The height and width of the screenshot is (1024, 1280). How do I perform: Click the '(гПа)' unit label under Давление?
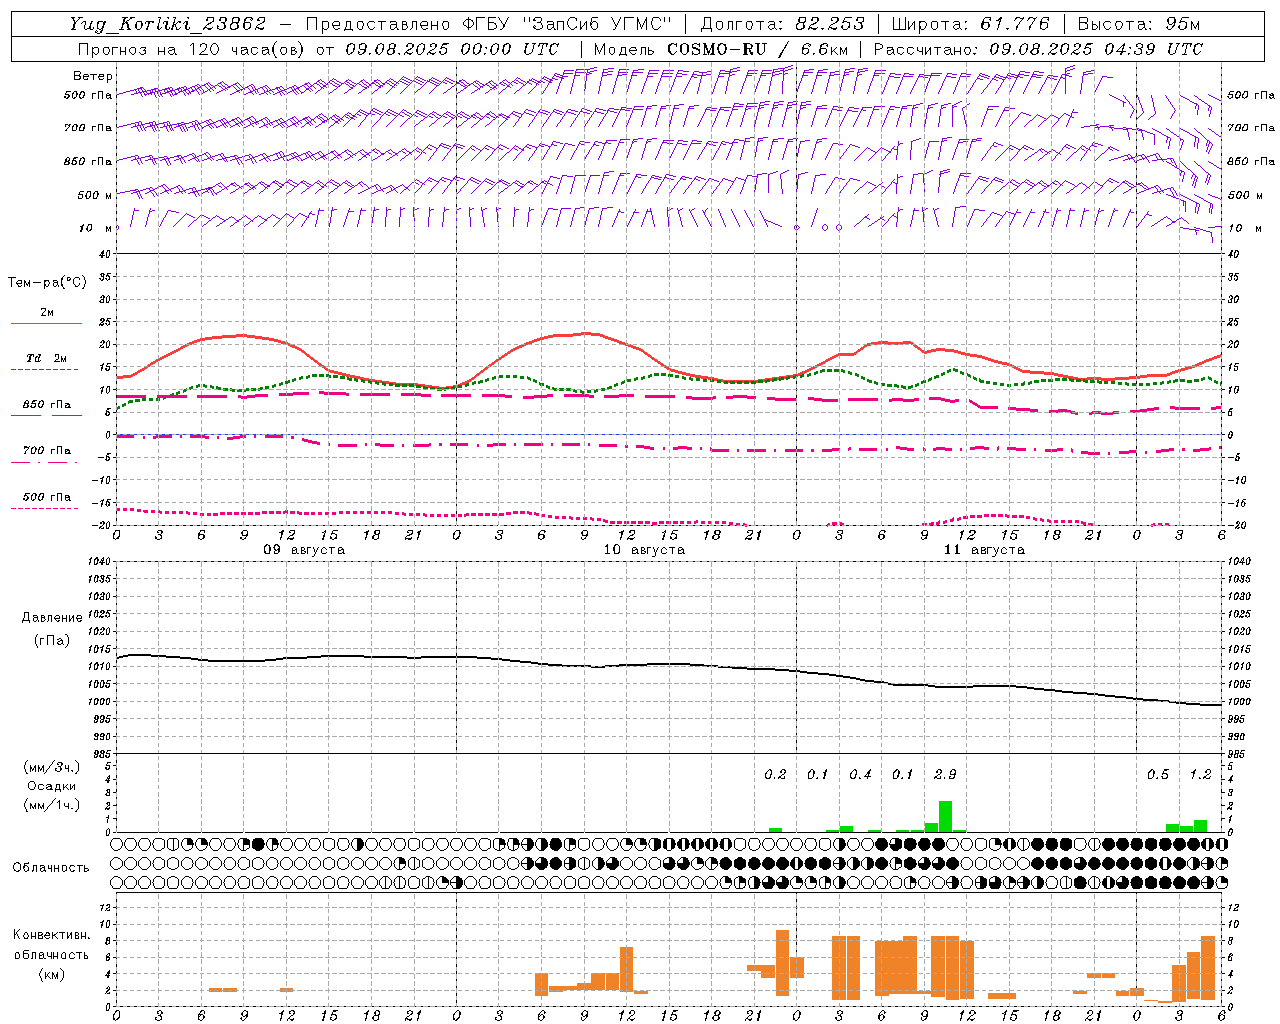52,640
